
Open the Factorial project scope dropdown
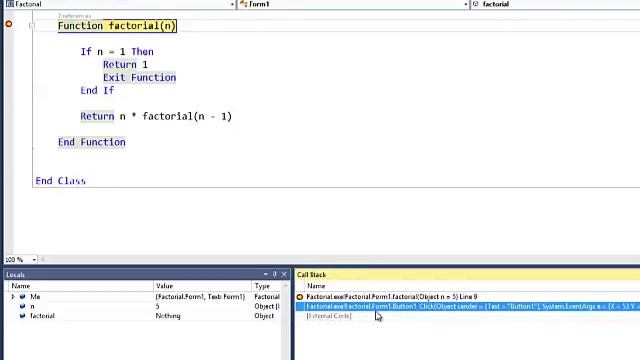(x=232, y=4)
